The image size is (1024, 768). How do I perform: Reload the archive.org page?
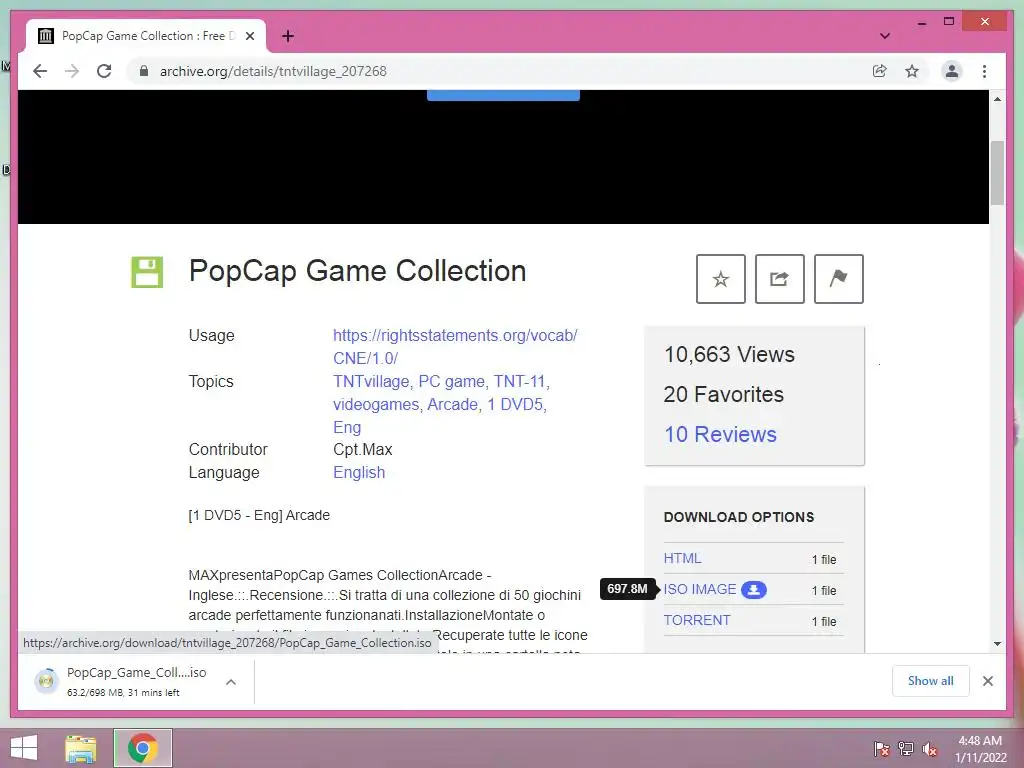(x=104, y=71)
